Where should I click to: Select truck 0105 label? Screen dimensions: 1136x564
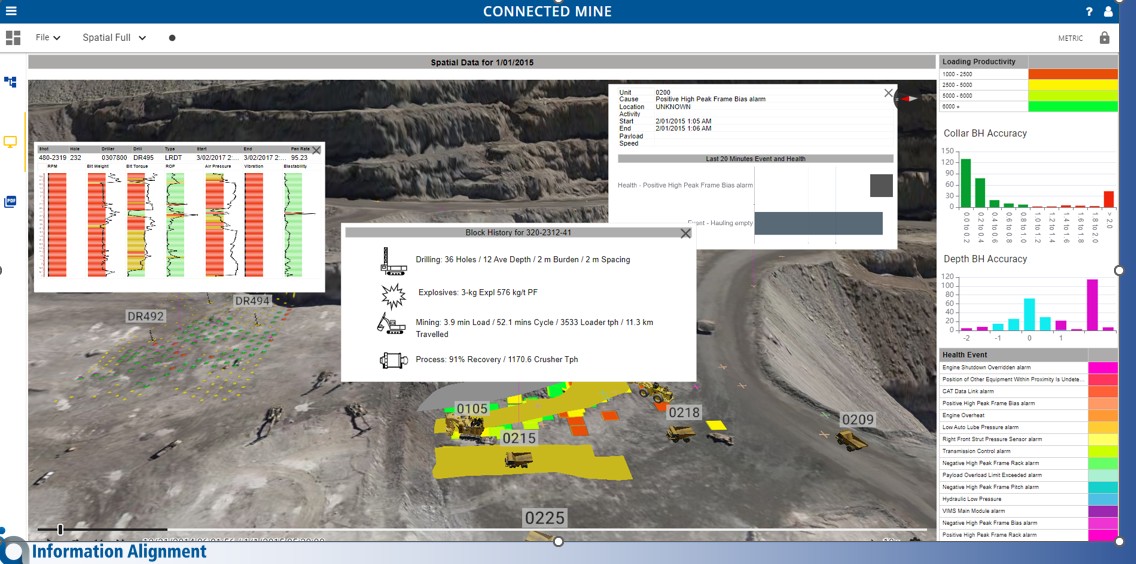tap(471, 410)
